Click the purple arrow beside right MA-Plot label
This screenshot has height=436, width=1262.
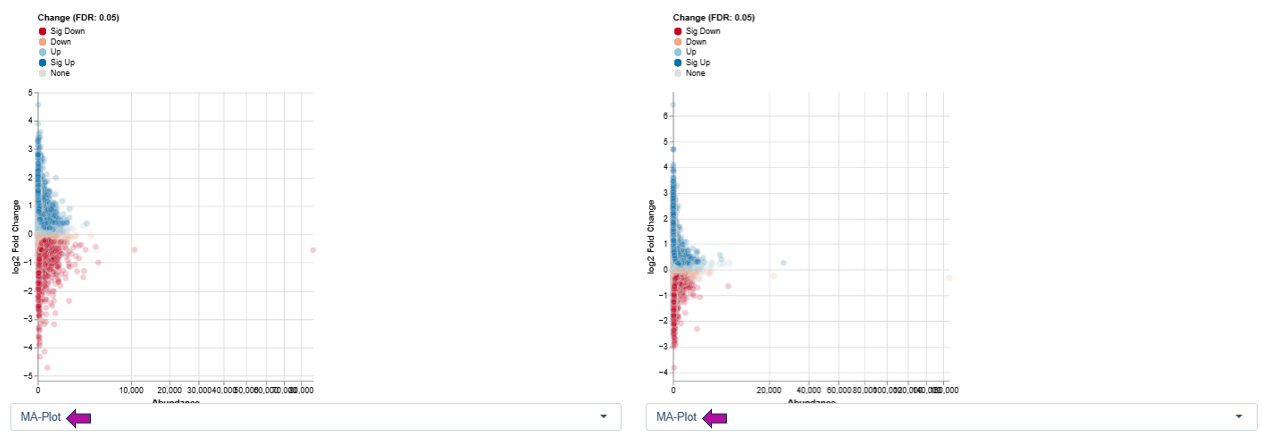pos(715,417)
